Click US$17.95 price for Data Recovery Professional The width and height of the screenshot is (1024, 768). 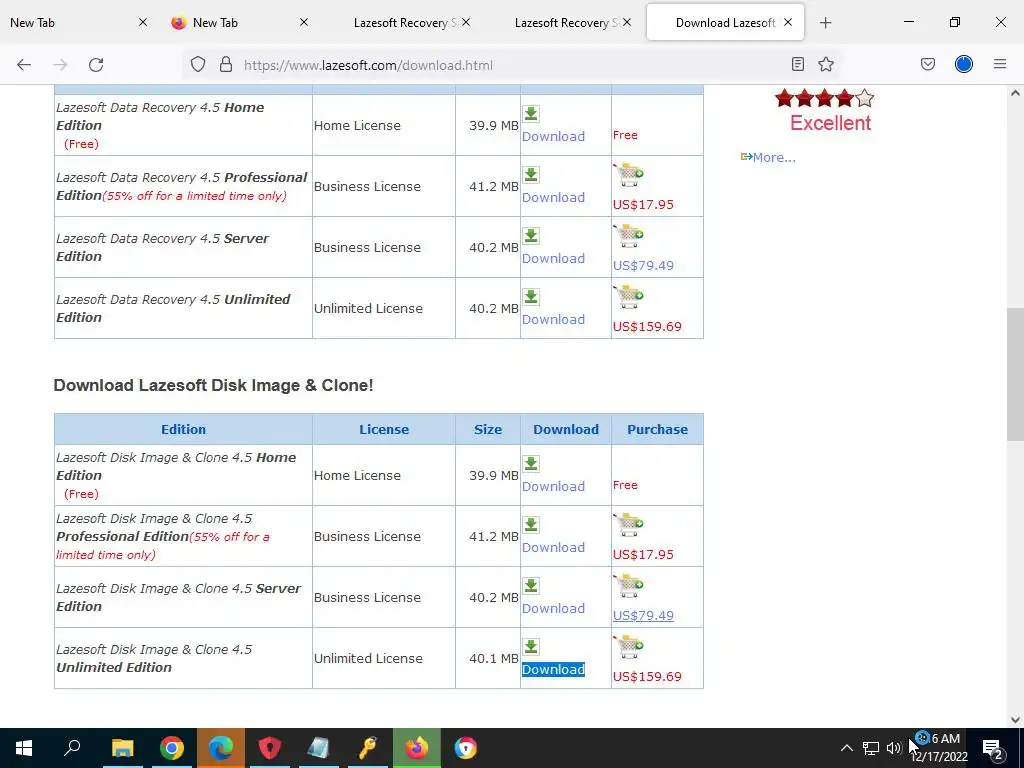(x=643, y=205)
